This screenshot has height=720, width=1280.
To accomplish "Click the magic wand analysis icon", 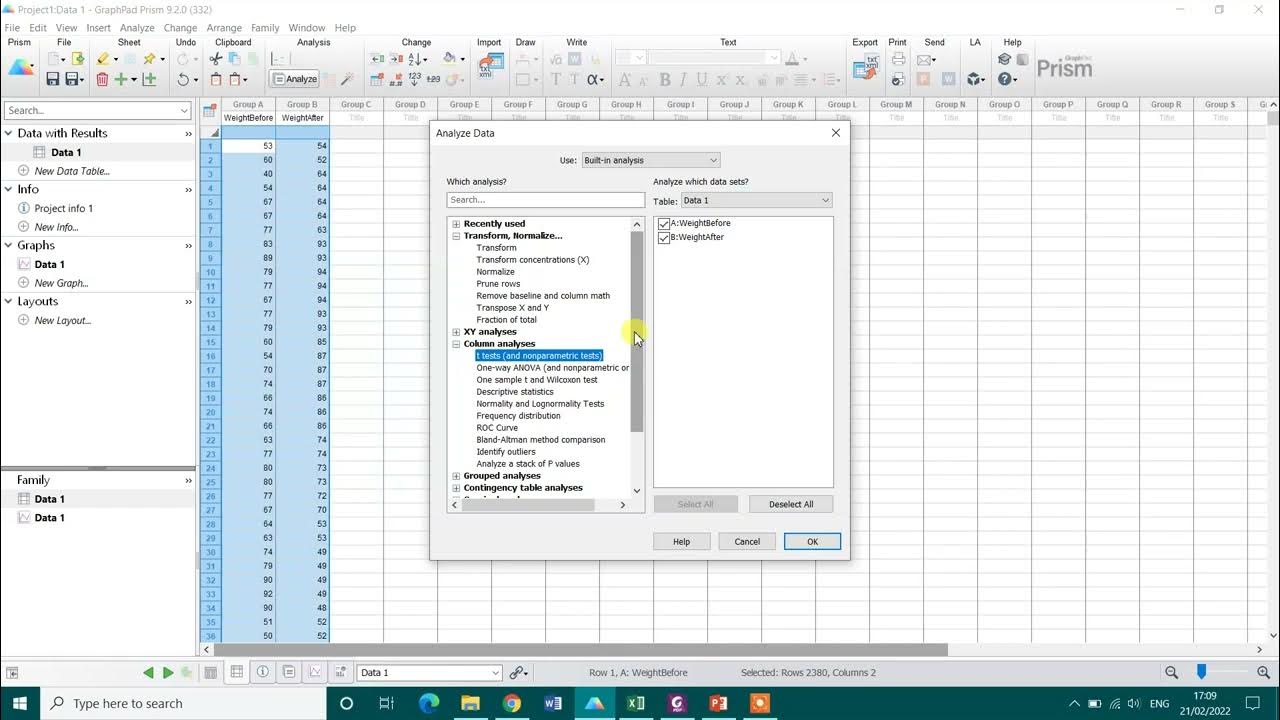I will [x=348, y=79].
